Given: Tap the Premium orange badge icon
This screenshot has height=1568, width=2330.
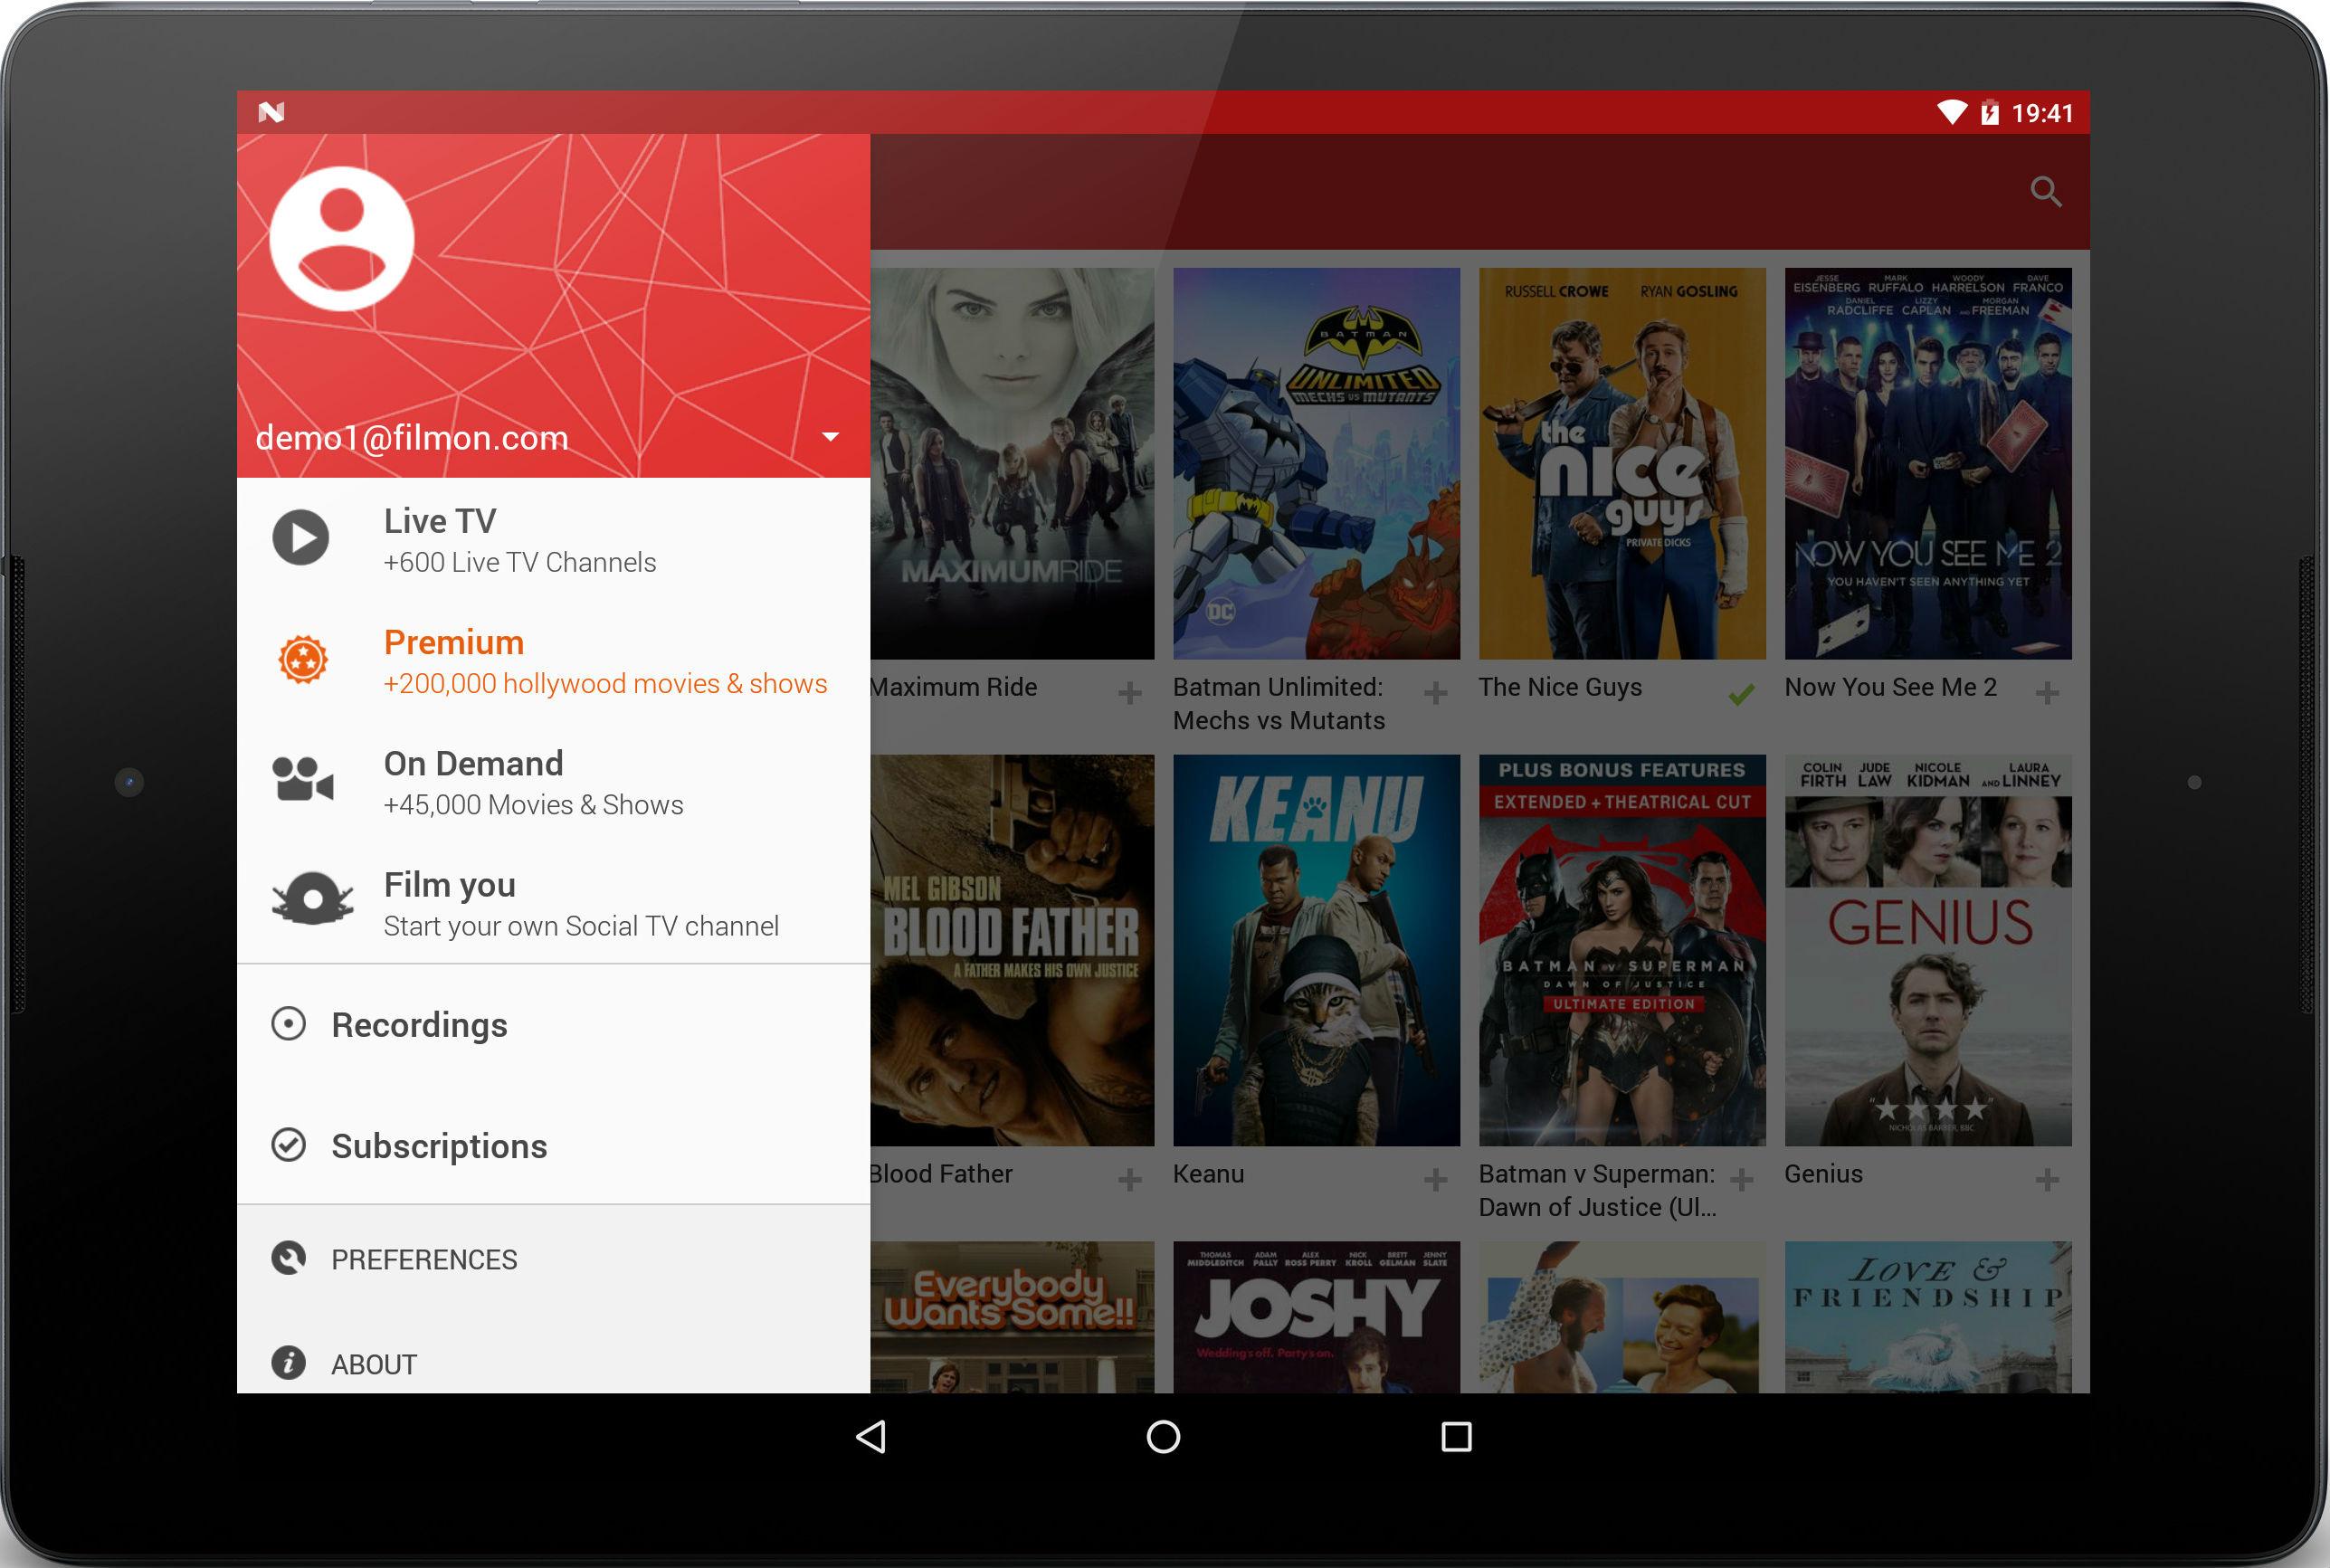Looking at the screenshot, I should click(x=302, y=660).
